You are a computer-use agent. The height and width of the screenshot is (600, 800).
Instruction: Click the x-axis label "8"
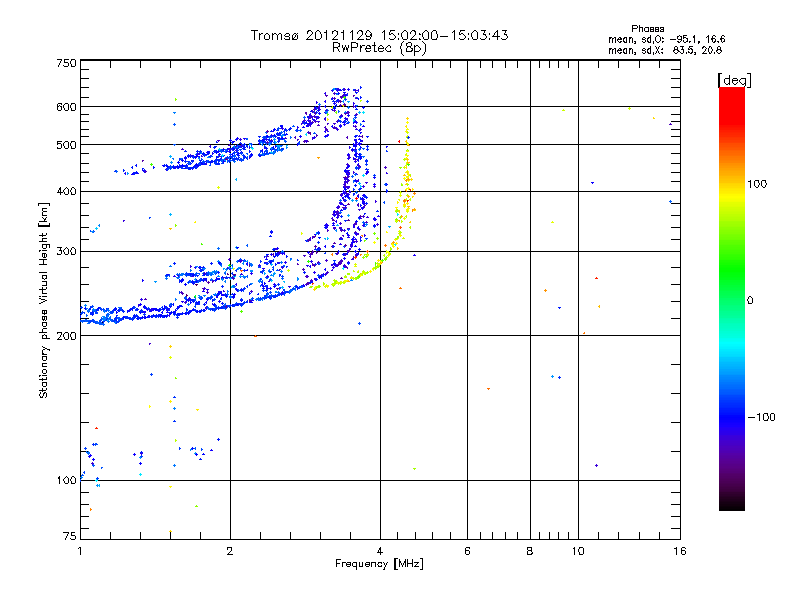[530, 551]
